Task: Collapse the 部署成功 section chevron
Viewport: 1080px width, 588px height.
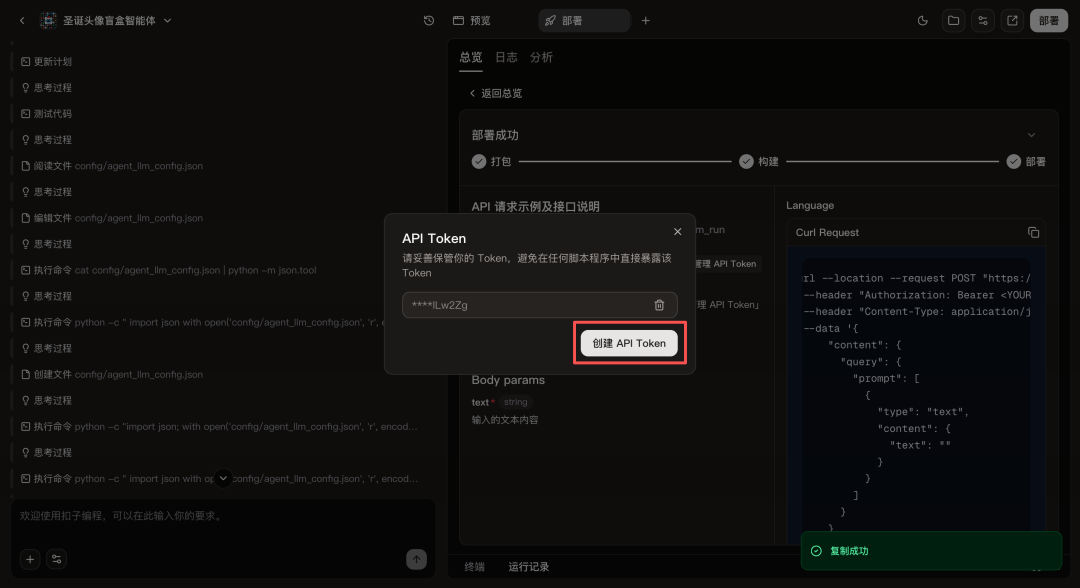Action: click(x=1031, y=135)
